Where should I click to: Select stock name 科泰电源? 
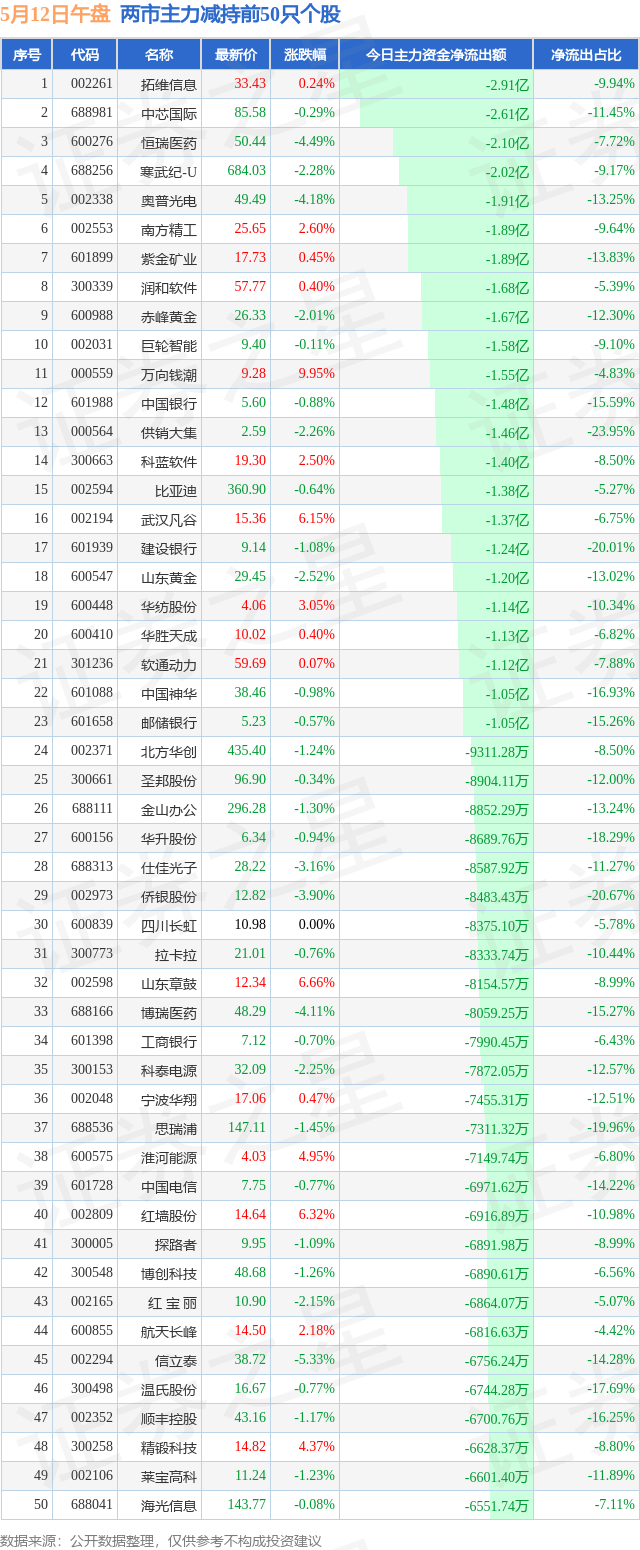169,1070
